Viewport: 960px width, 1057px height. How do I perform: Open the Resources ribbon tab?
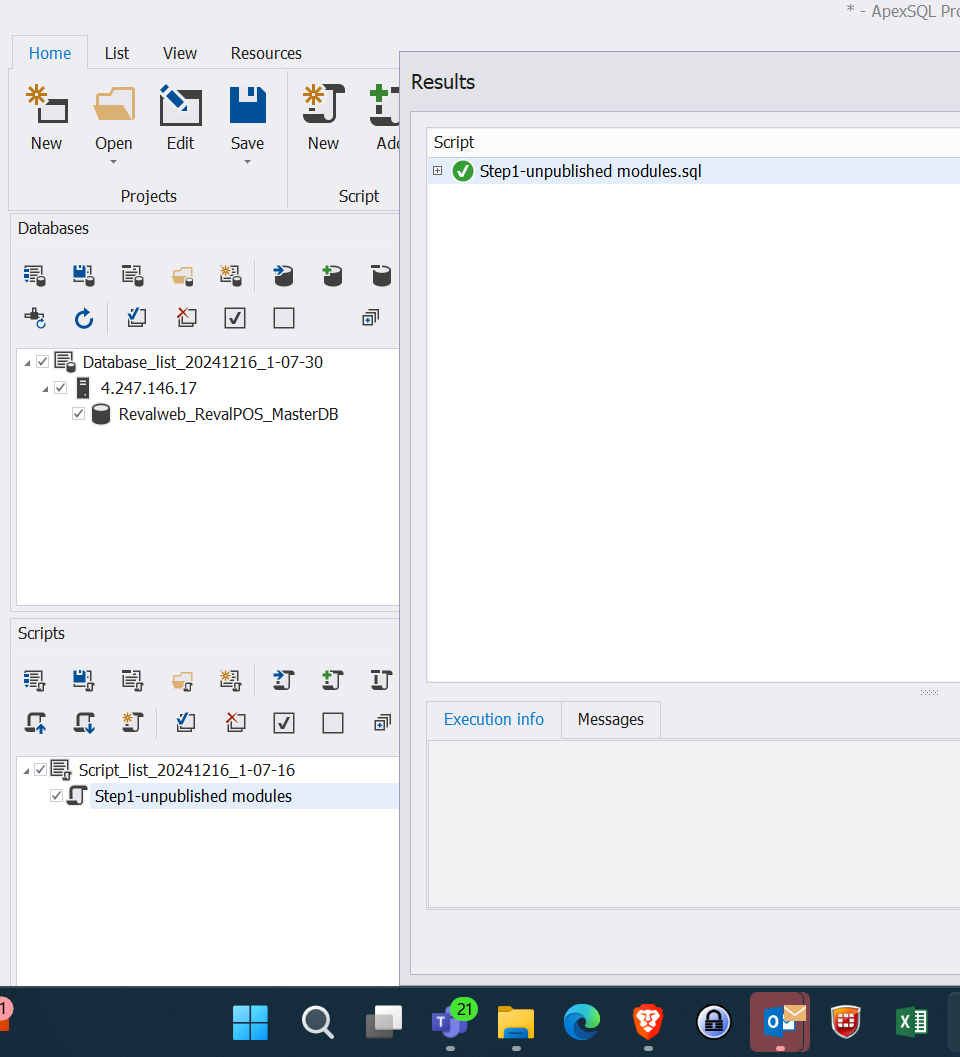pyautogui.click(x=266, y=53)
